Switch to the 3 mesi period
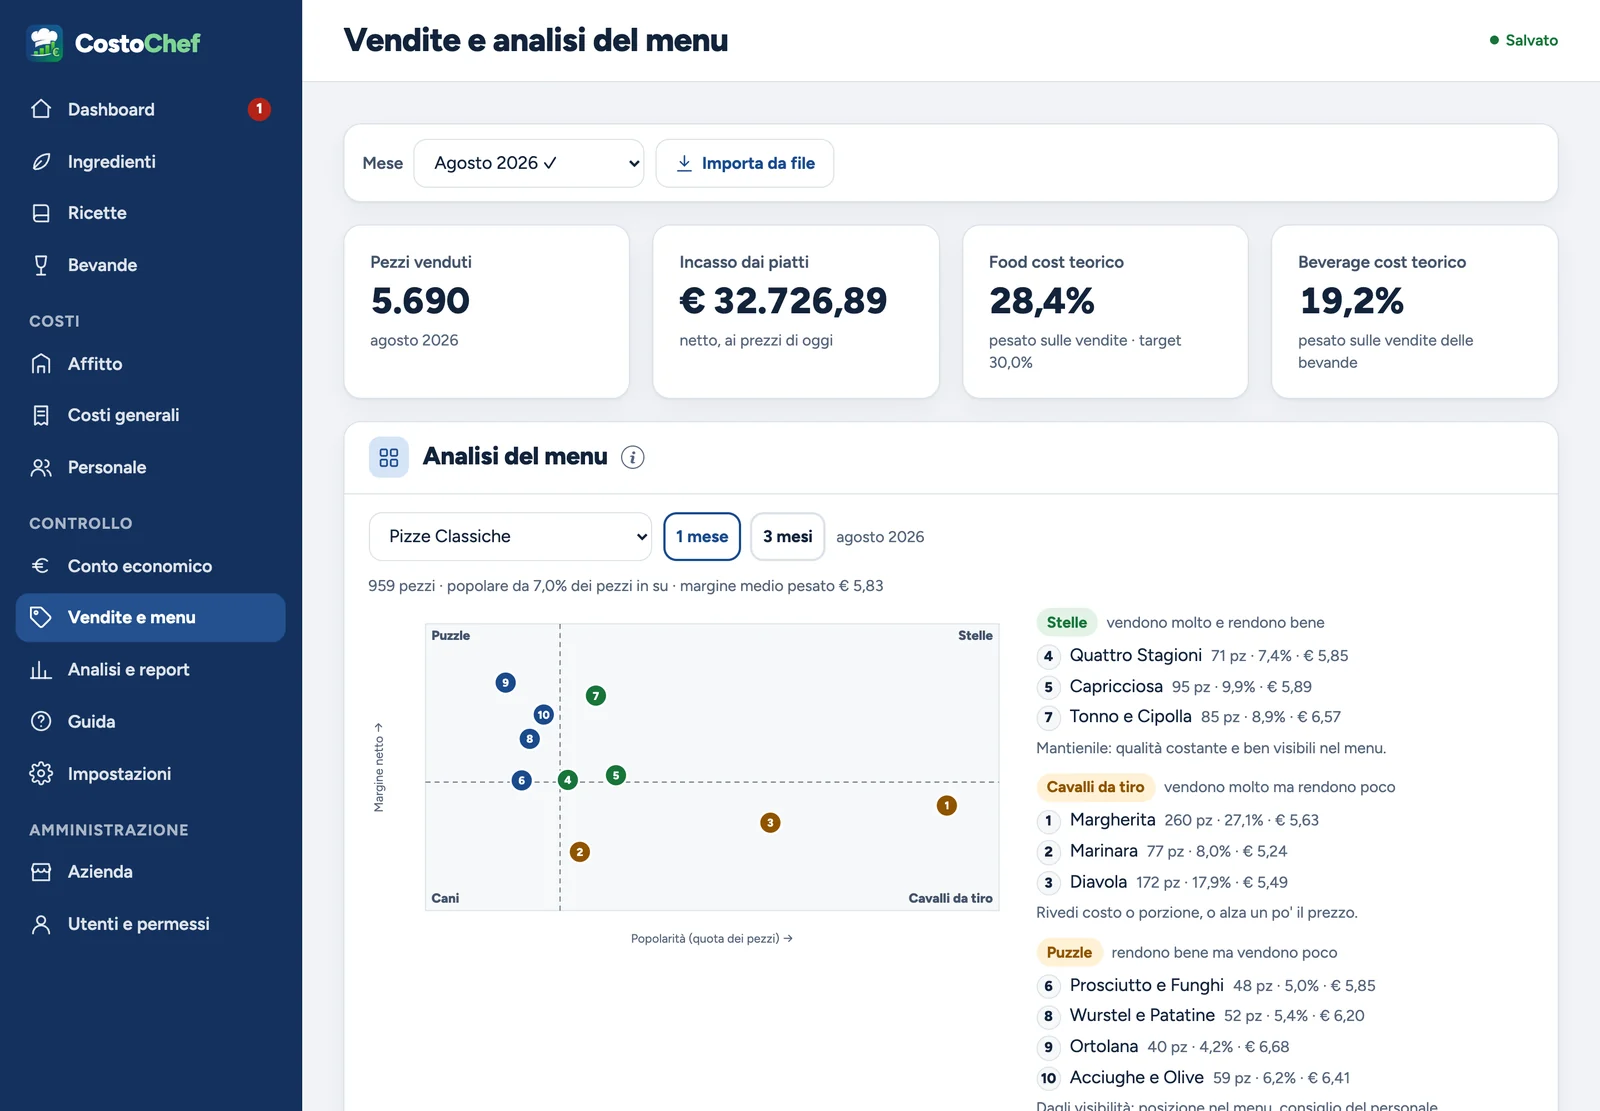This screenshot has width=1600, height=1111. pos(787,537)
